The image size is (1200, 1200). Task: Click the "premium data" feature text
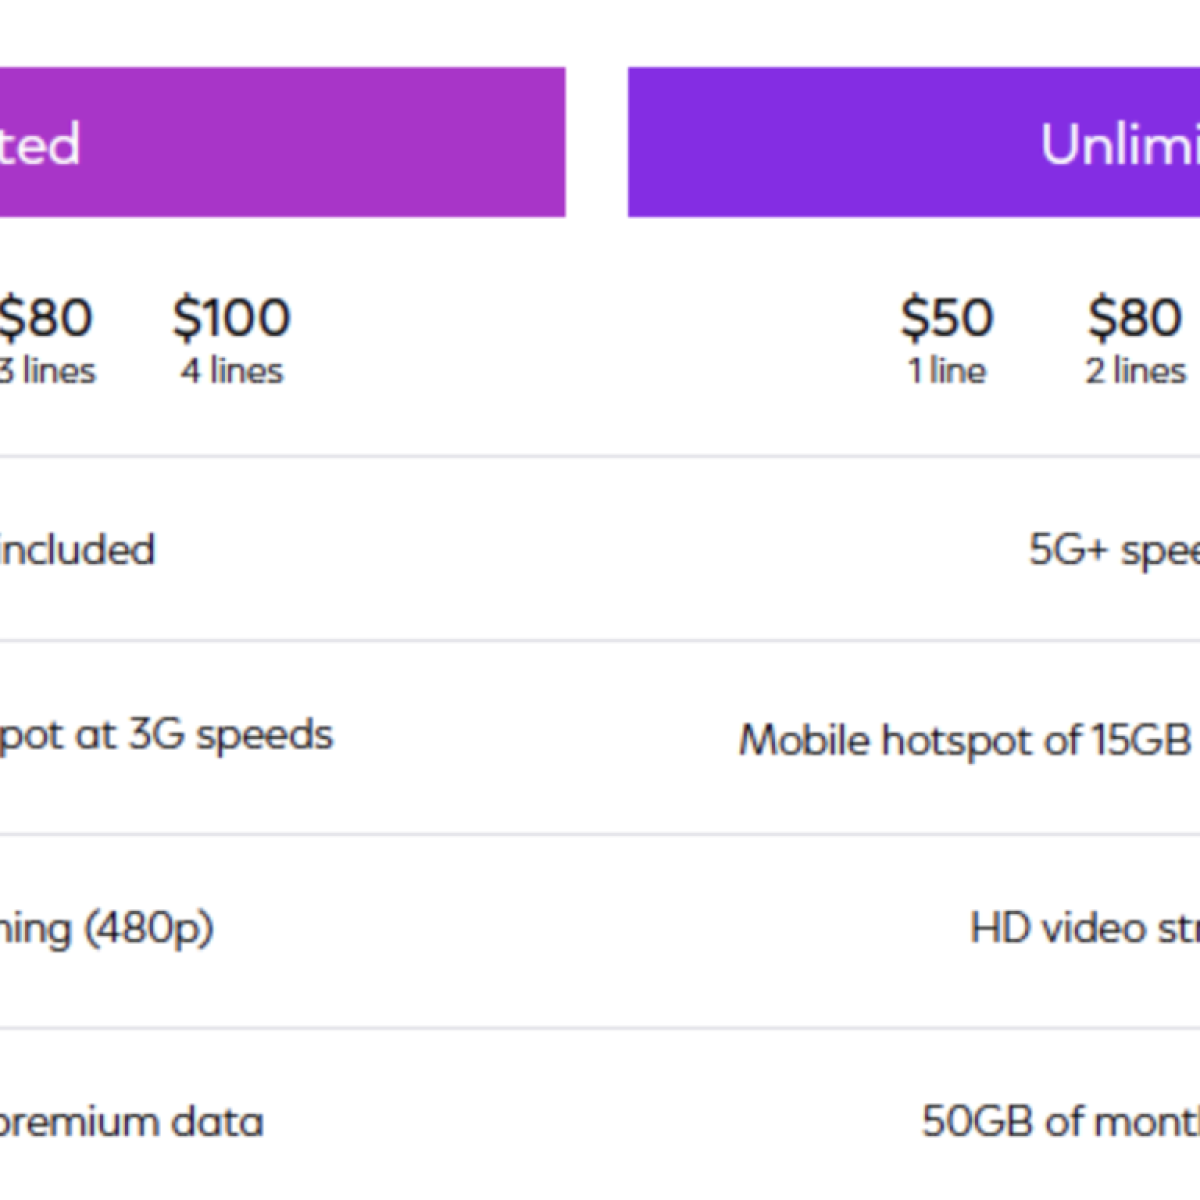pyautogui.click(x=130, y=1122)
